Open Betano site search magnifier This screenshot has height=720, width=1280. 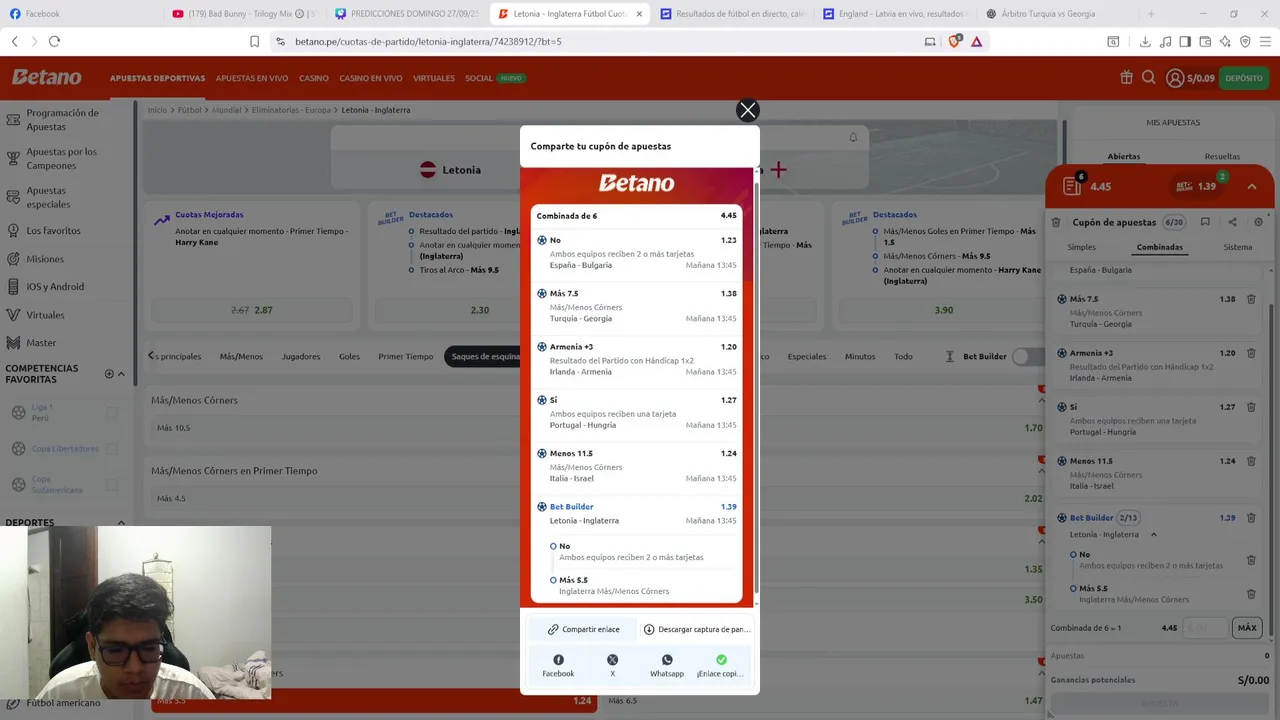point(1149,78)
